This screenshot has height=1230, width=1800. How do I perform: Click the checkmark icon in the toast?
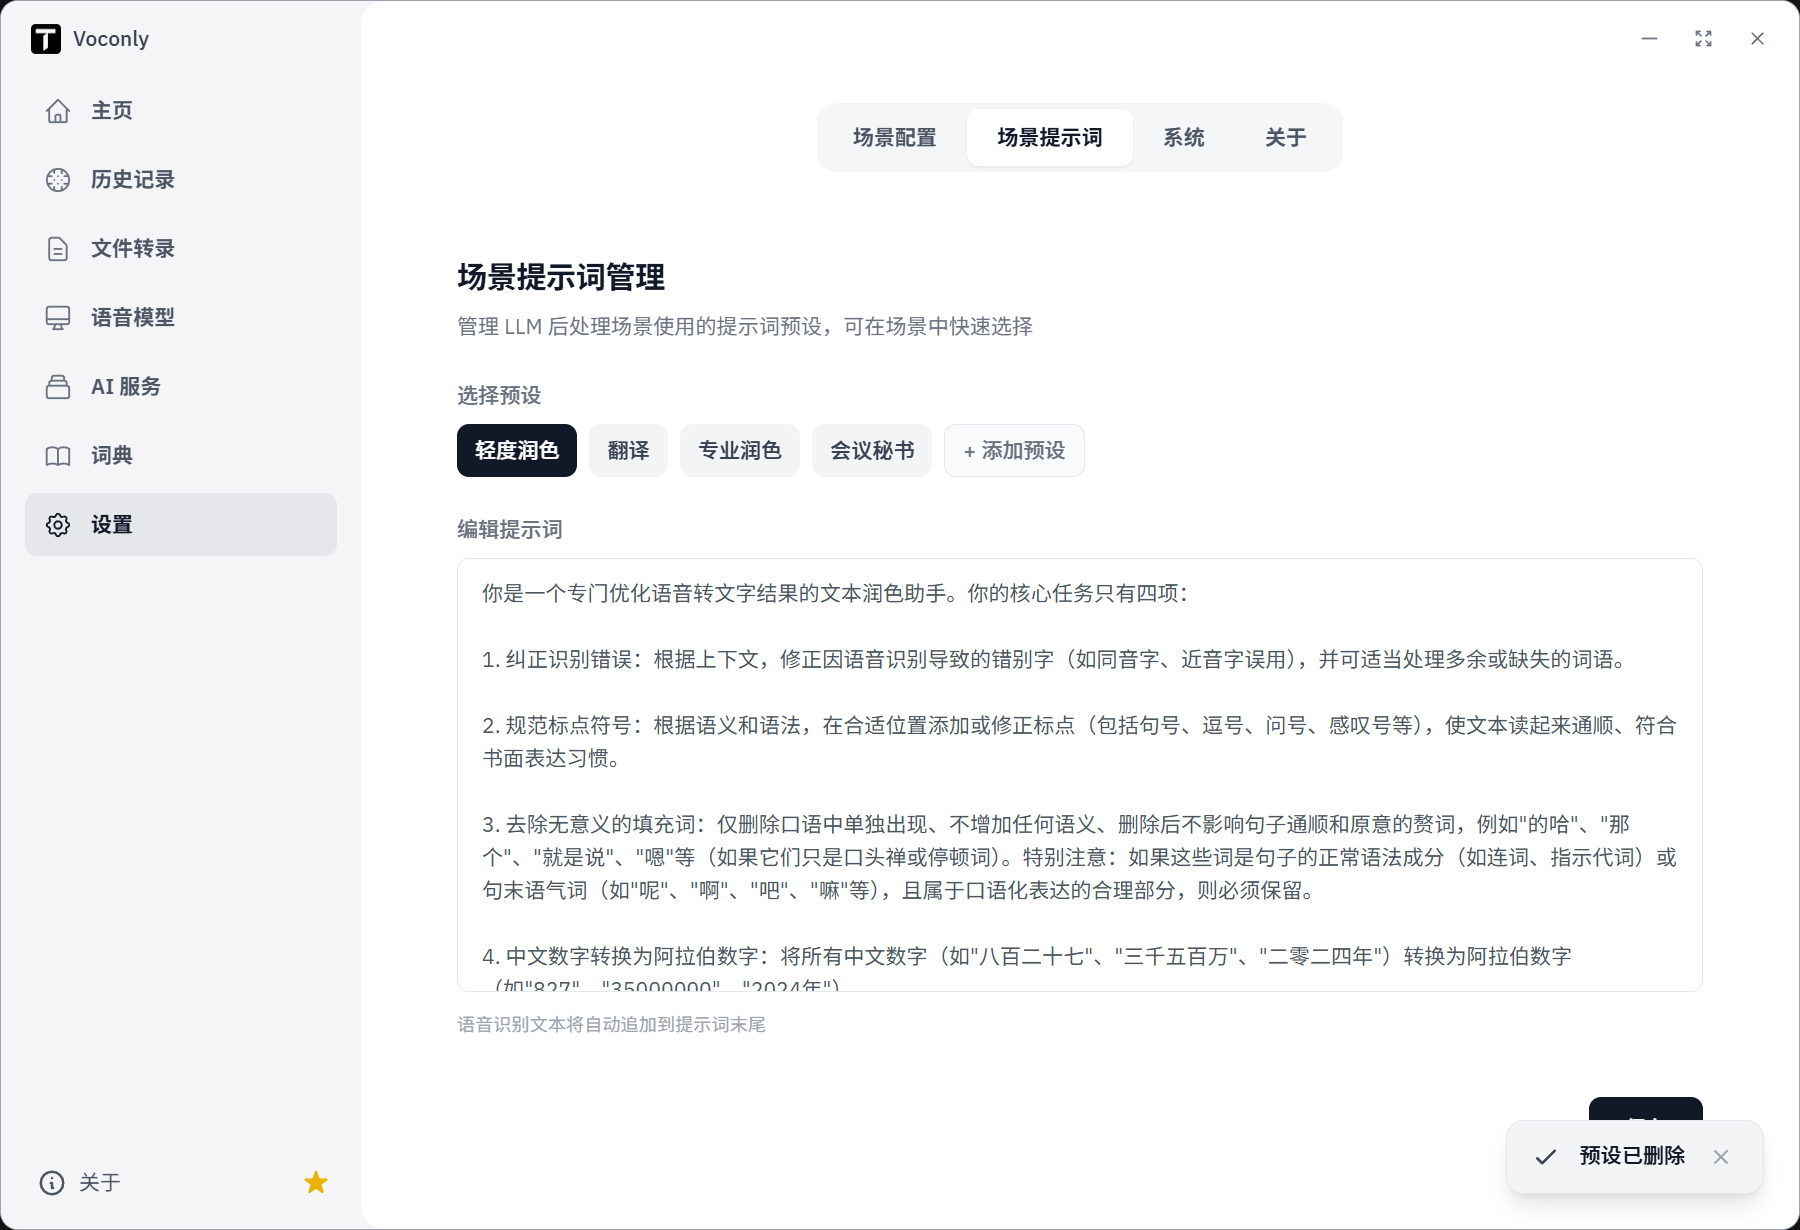pyautogui.click(x=1546, y=1157)
